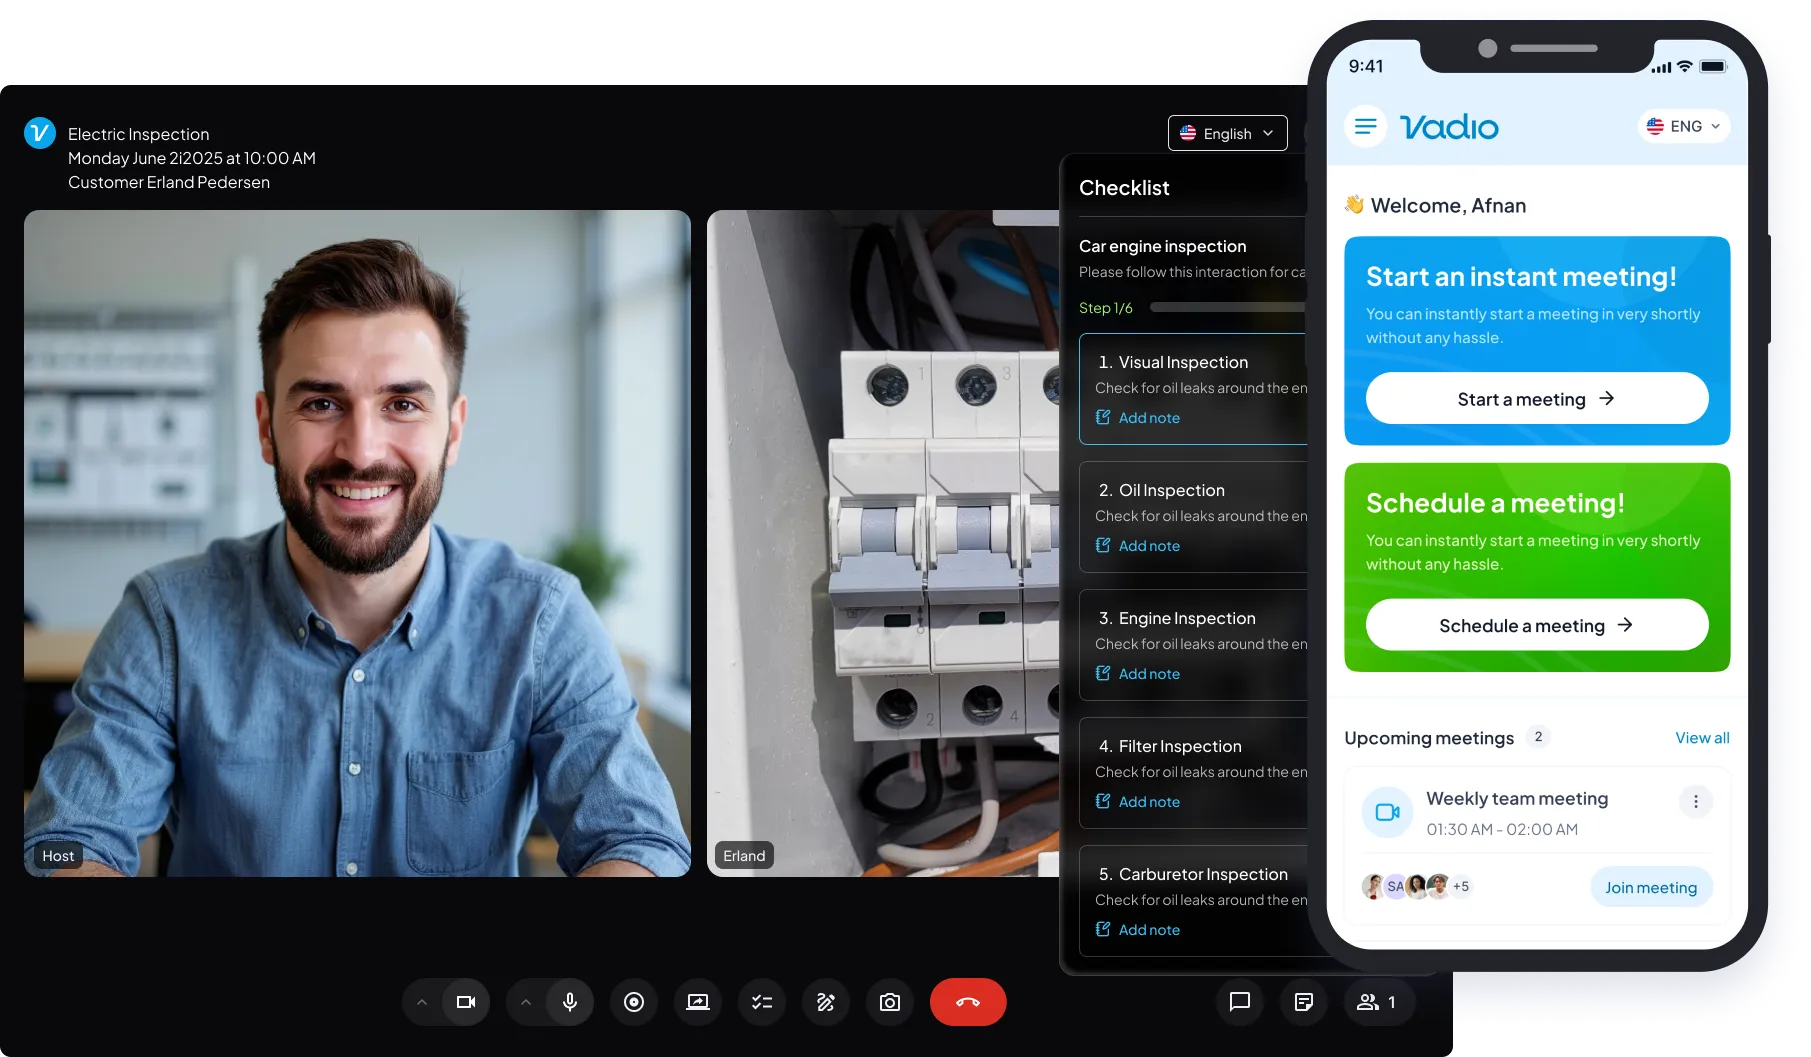Start recording the meeting
The image size is (1811, 1057).
(634, 1002)
